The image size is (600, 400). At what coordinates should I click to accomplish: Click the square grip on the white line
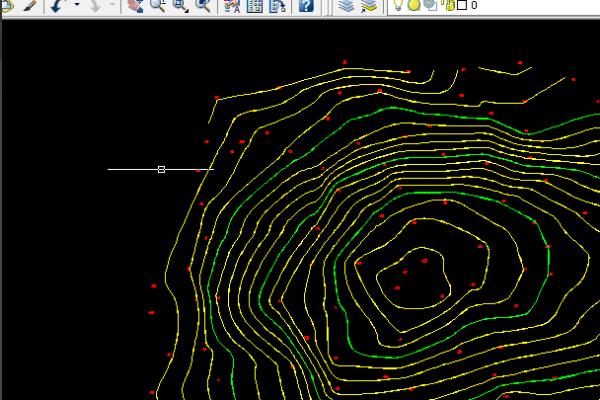click(x=161, y=170)
